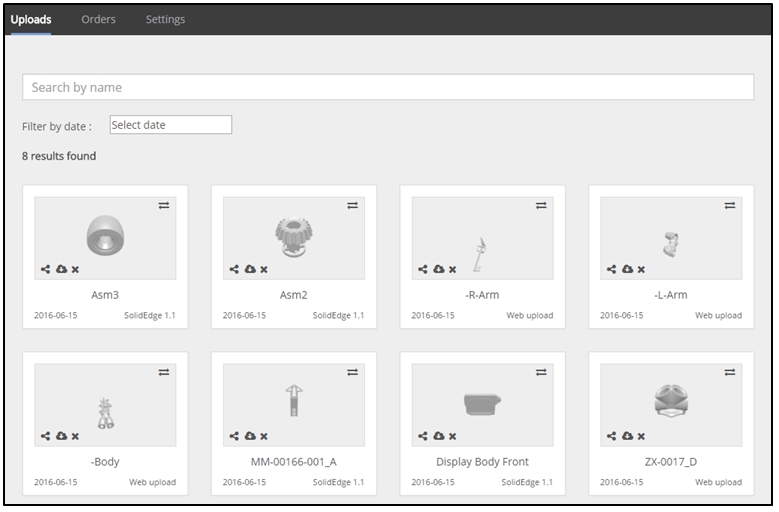779x512 pixels.
Task: Click swap arrows icon on MM-00166-001_A card
Action: point(353,372)
